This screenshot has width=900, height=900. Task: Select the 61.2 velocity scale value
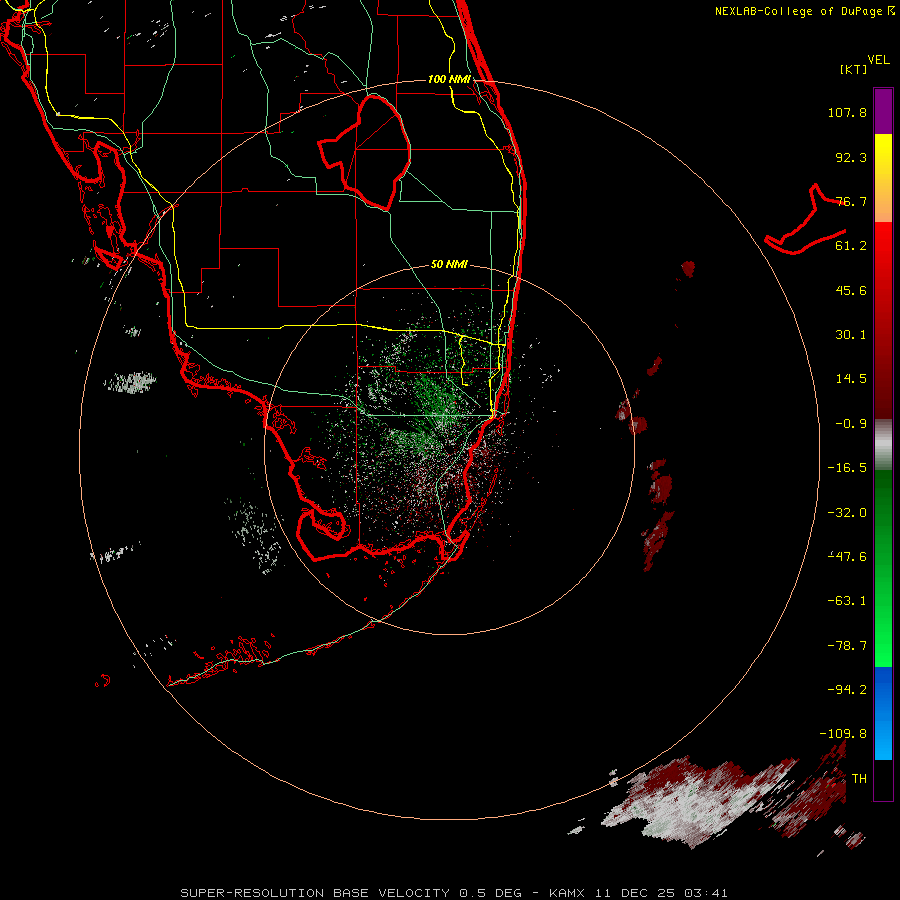tap(851, 246)
